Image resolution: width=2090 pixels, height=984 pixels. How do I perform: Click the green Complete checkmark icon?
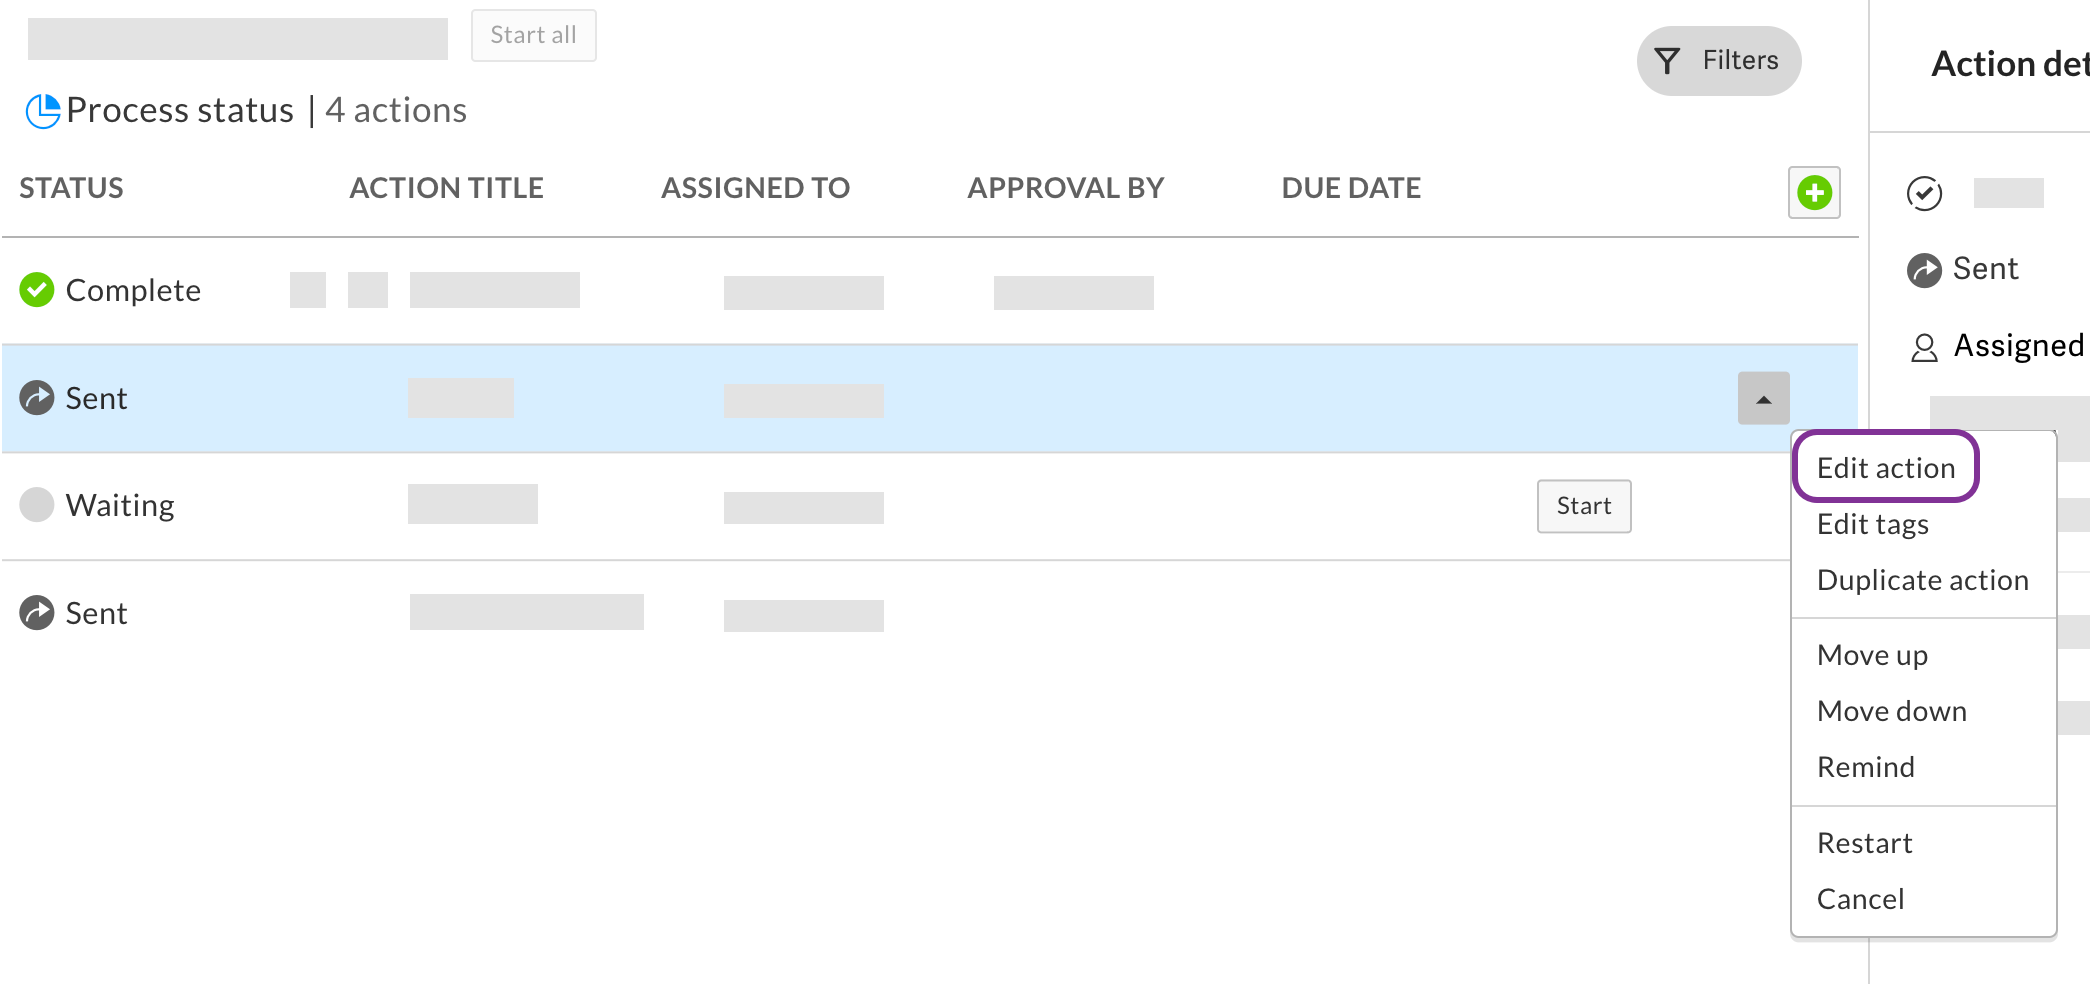point(37,290)
